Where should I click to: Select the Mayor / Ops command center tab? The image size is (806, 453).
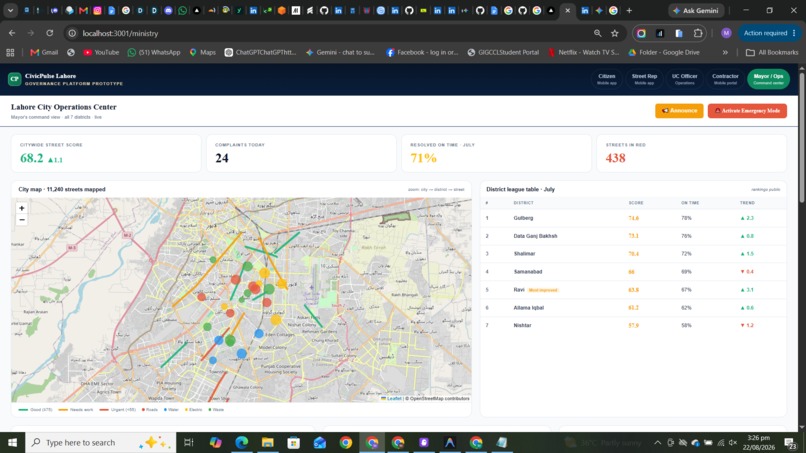click(768, 79)
